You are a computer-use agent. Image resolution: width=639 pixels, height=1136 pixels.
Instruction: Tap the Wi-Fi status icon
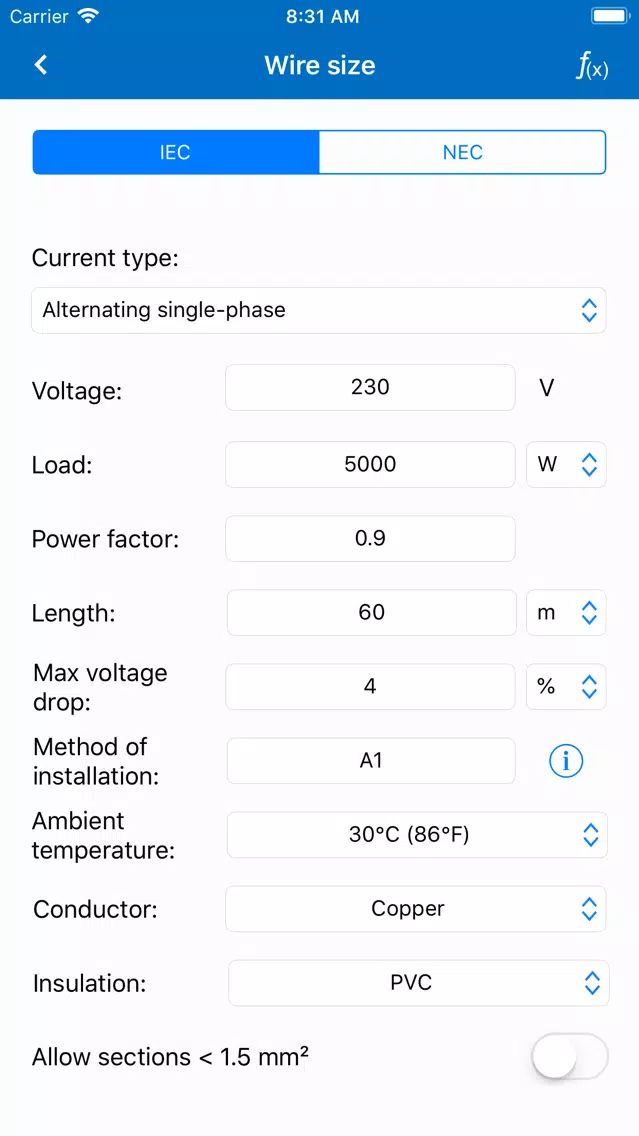tap(90, 17)
